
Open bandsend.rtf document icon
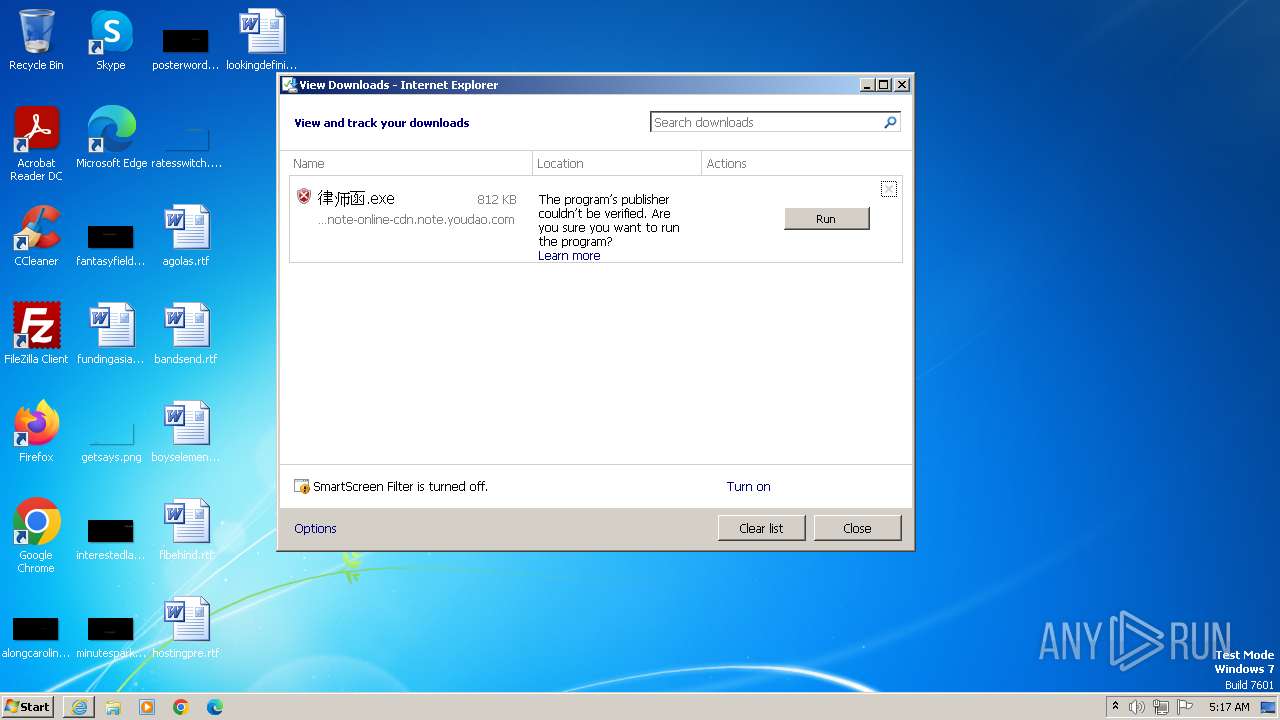pos(186,334)
